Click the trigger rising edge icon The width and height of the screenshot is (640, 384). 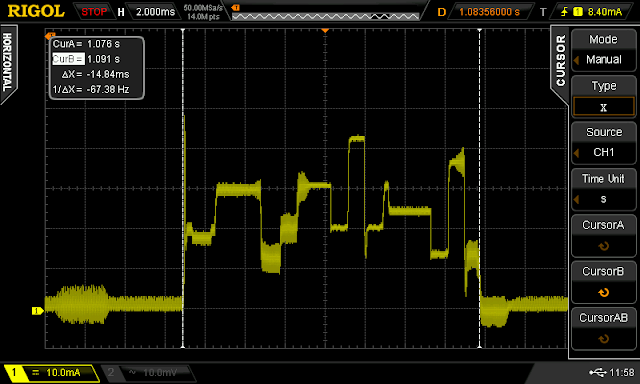coord(564,11)
